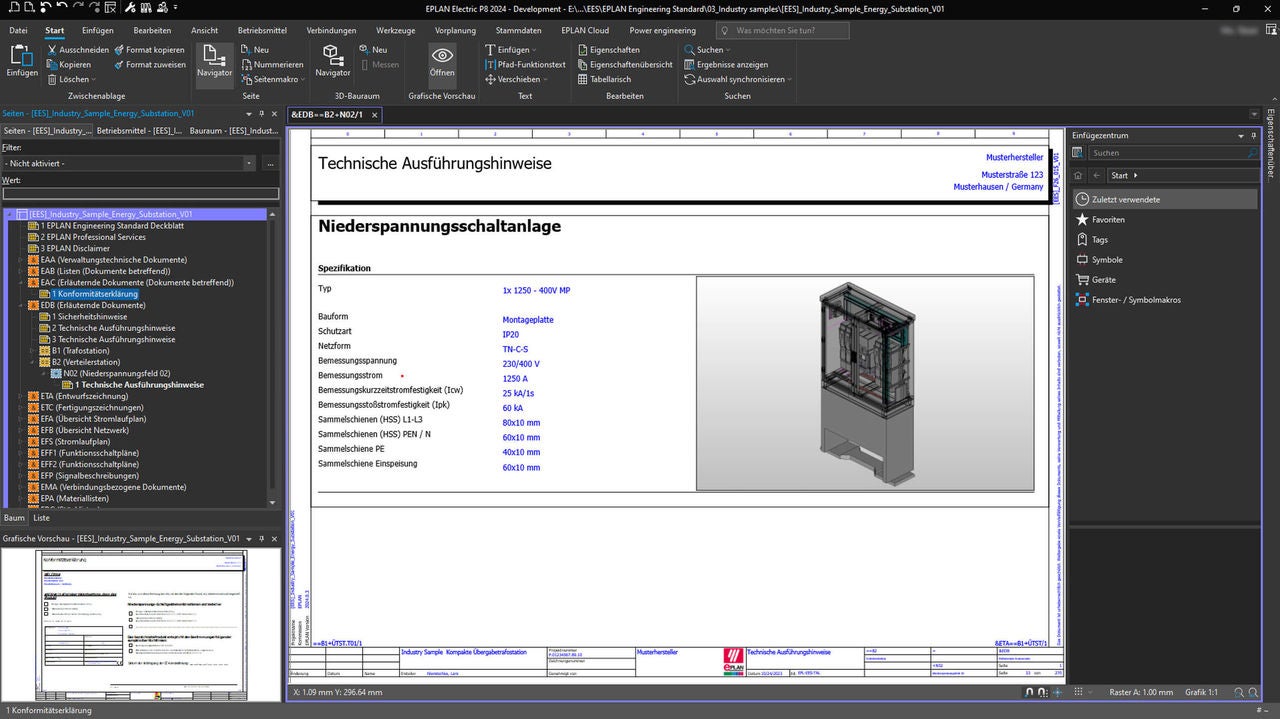1280x719 pixels.
Task: Switch to the Betriebsmittel navigator tab
Action: 139,131
